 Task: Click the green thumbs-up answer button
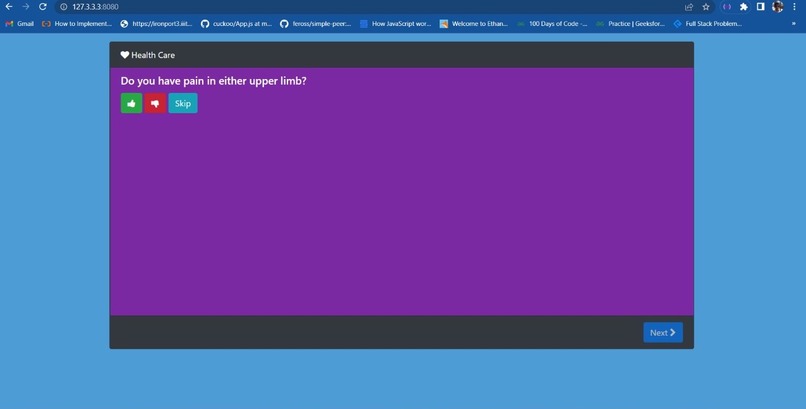point(131,103)
